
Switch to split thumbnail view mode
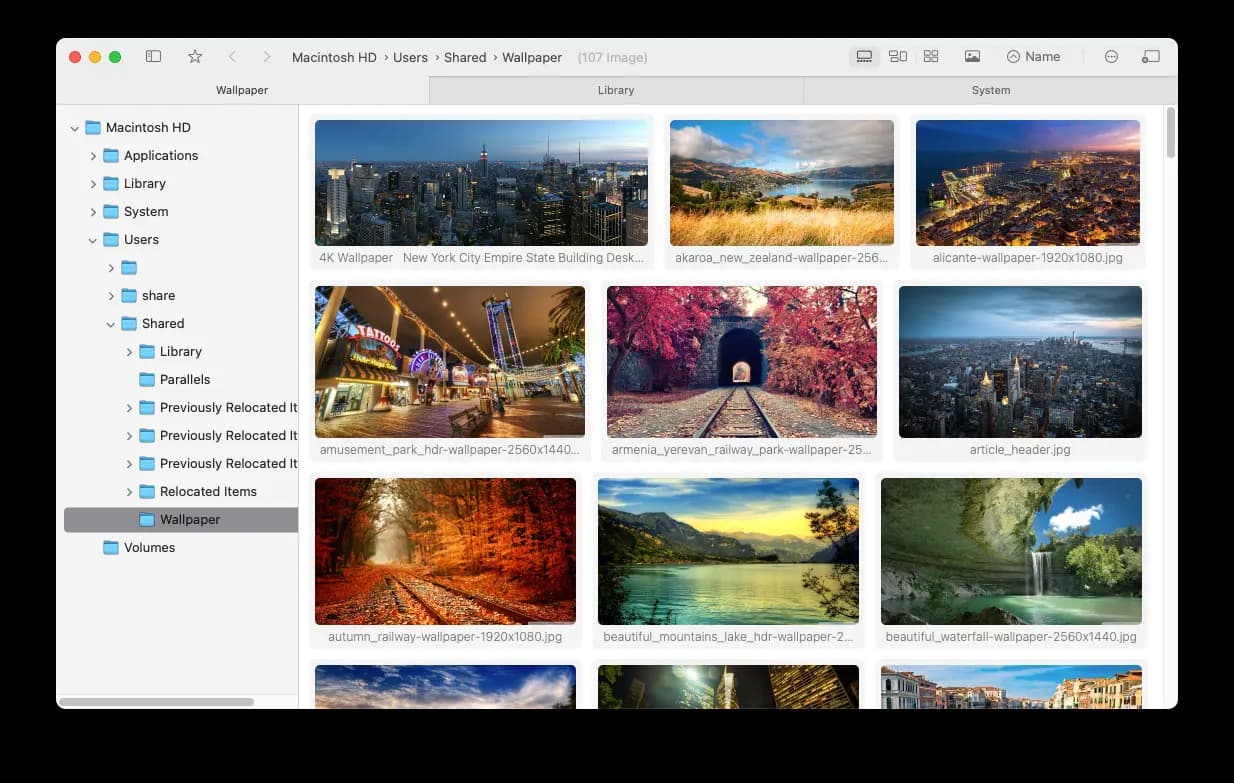click(x=898, y=57)
